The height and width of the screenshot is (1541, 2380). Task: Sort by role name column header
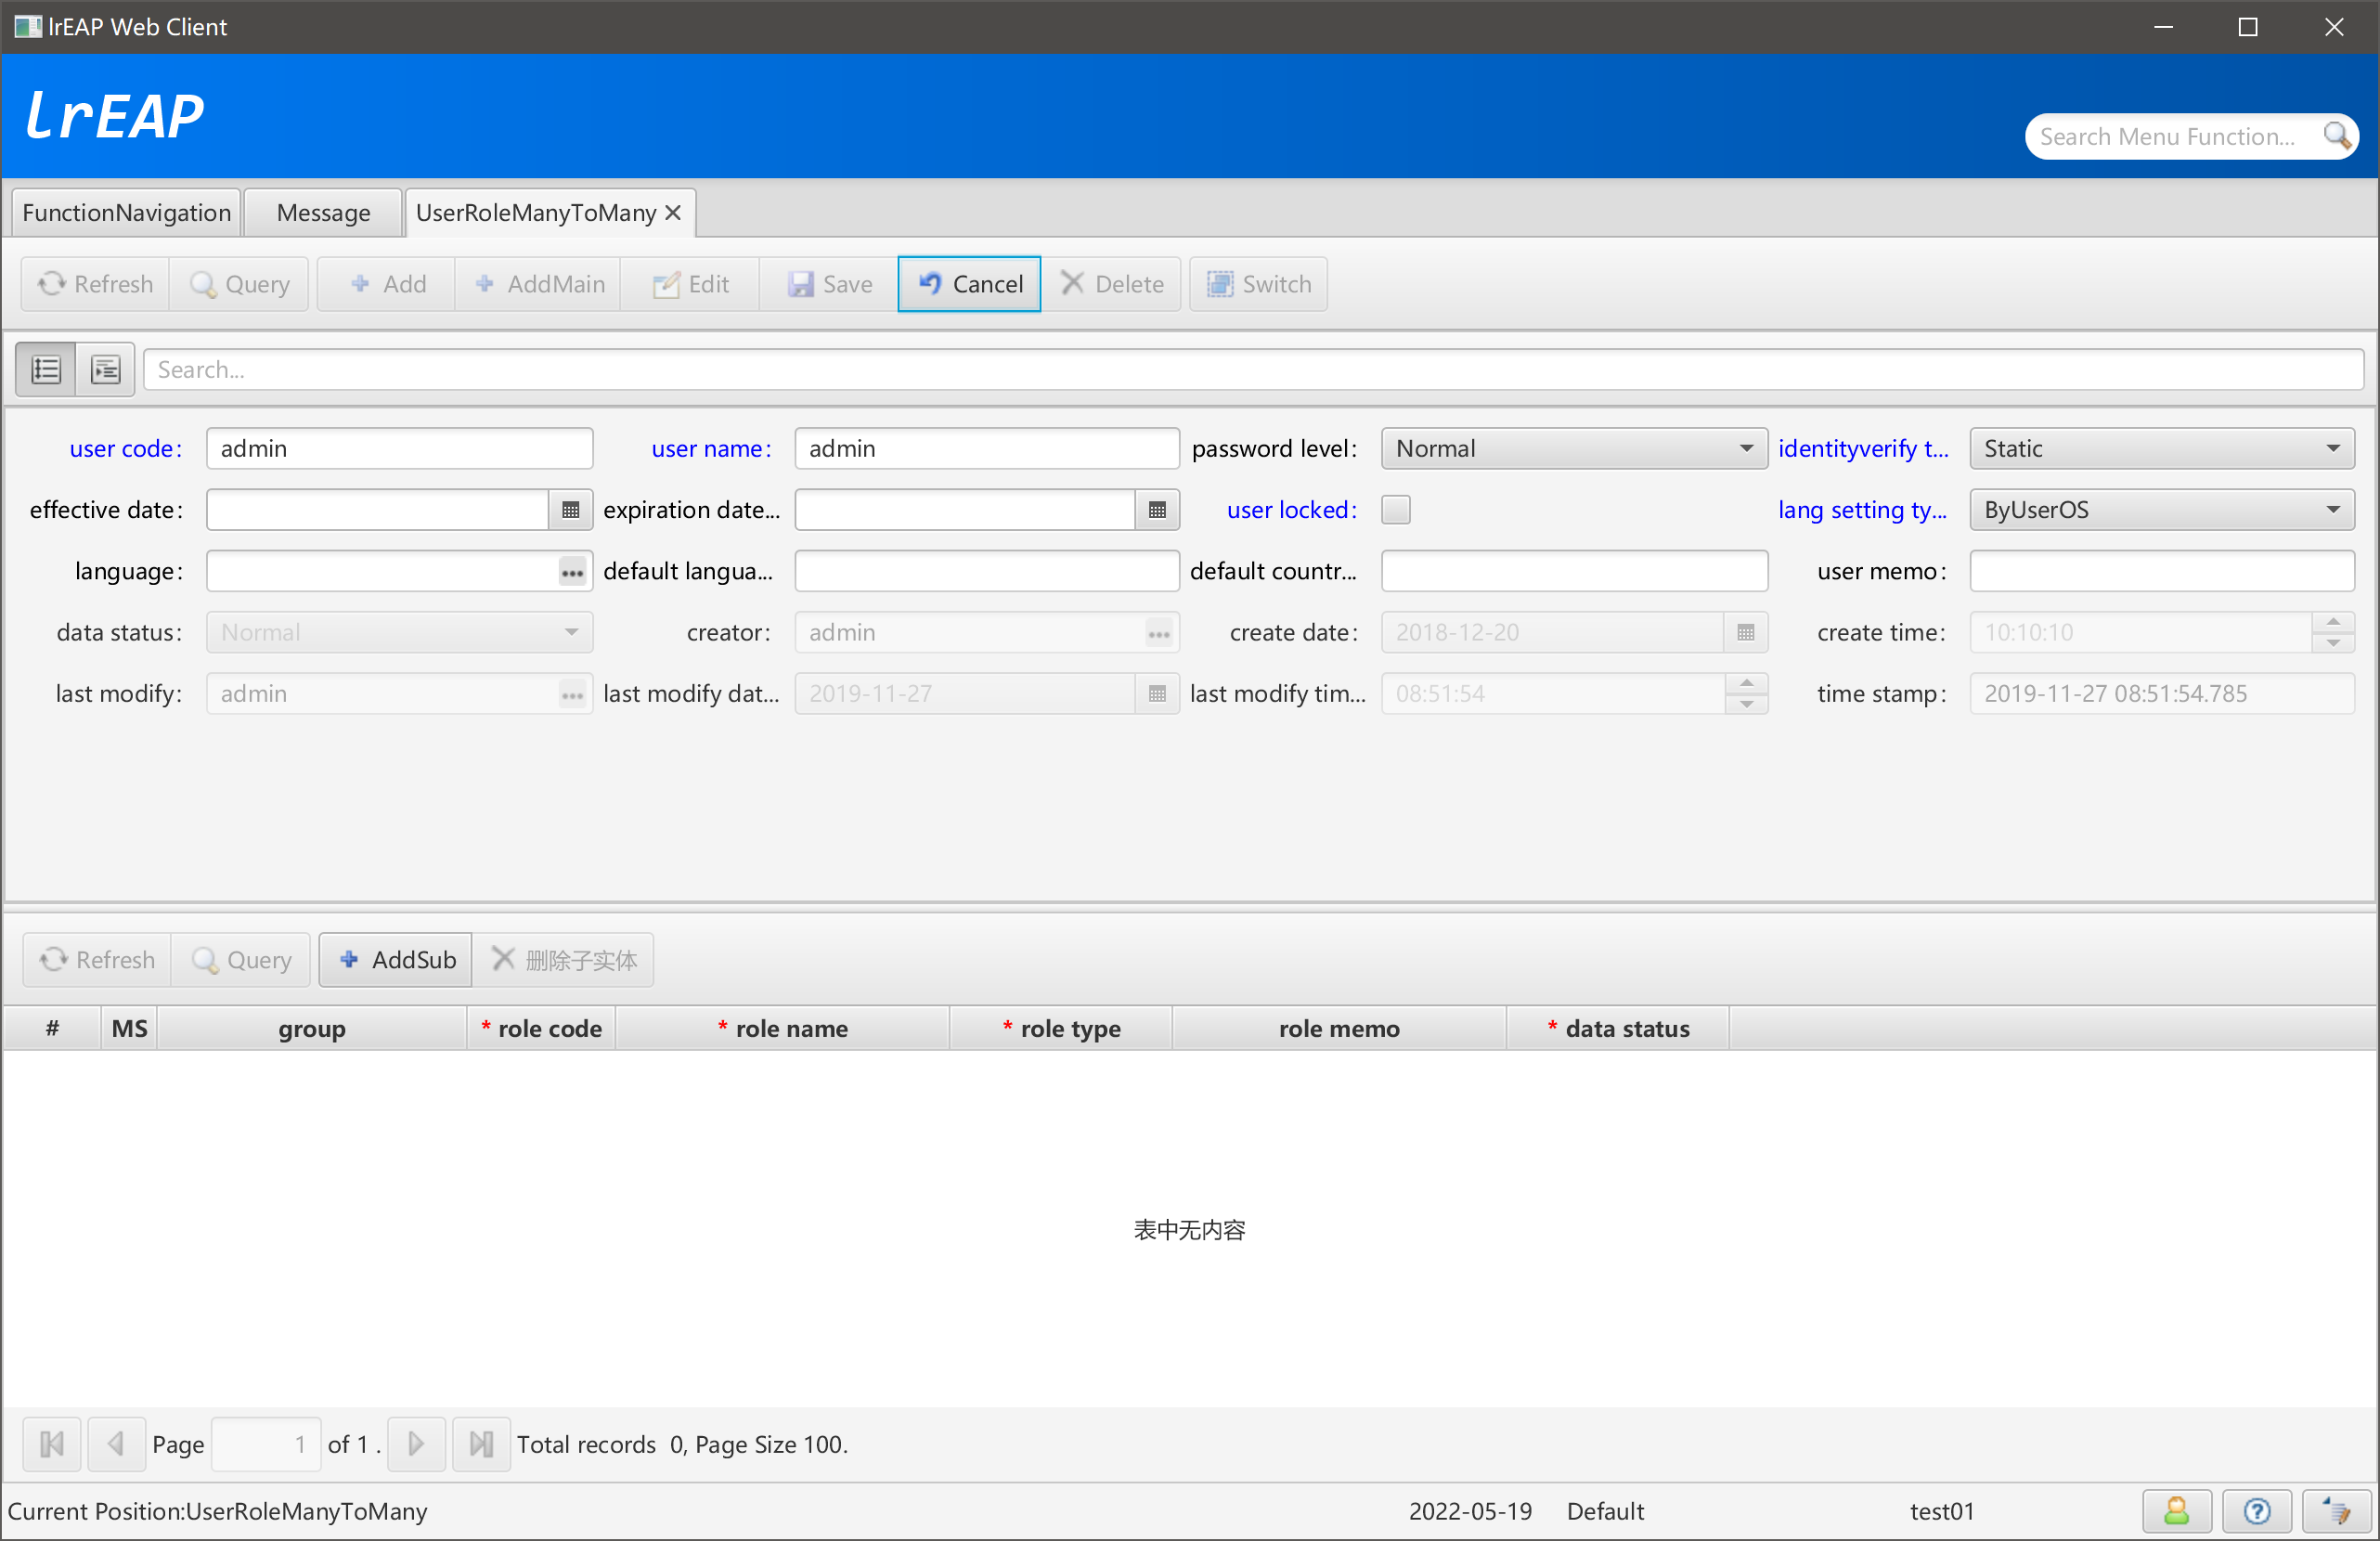point(782,1029)
